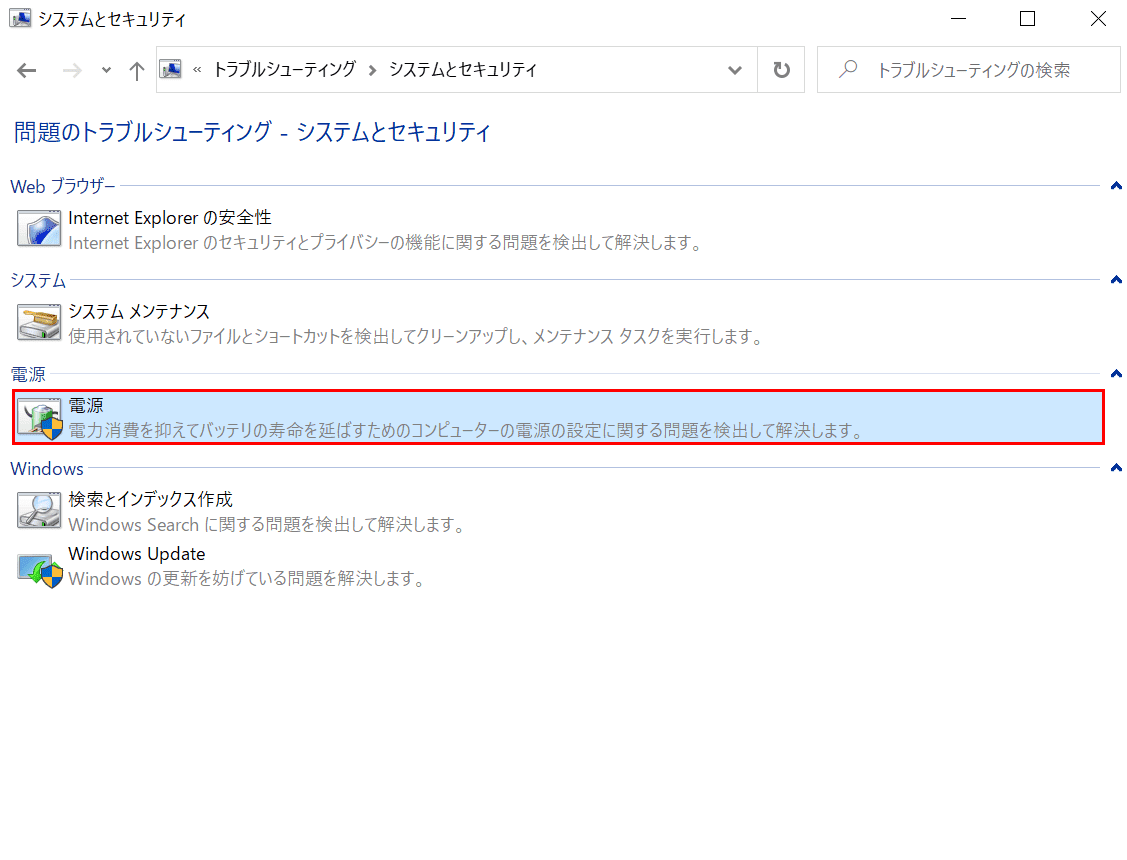The height and width of the screenshot is (860, 1127).
Task: Collapse the 電源 section
Action: [1116, 374]
